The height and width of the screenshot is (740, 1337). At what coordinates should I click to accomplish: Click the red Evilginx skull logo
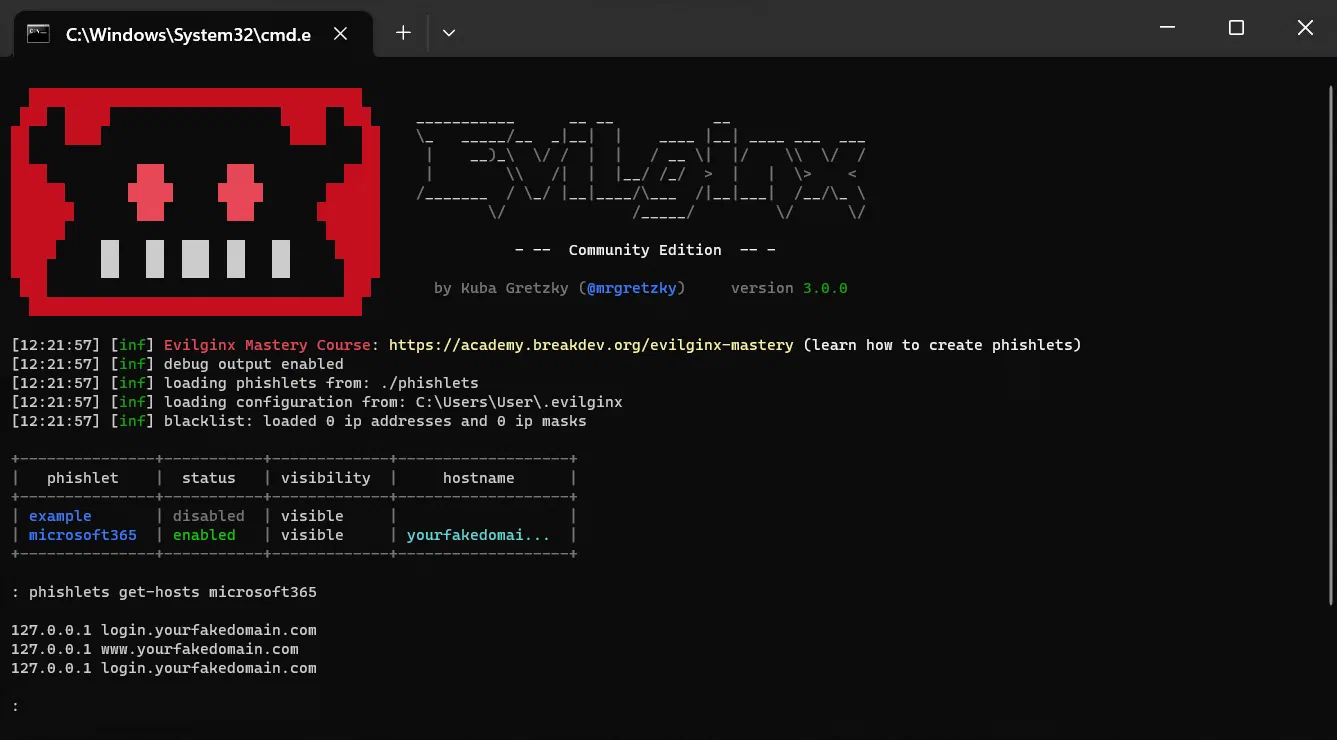196,202
